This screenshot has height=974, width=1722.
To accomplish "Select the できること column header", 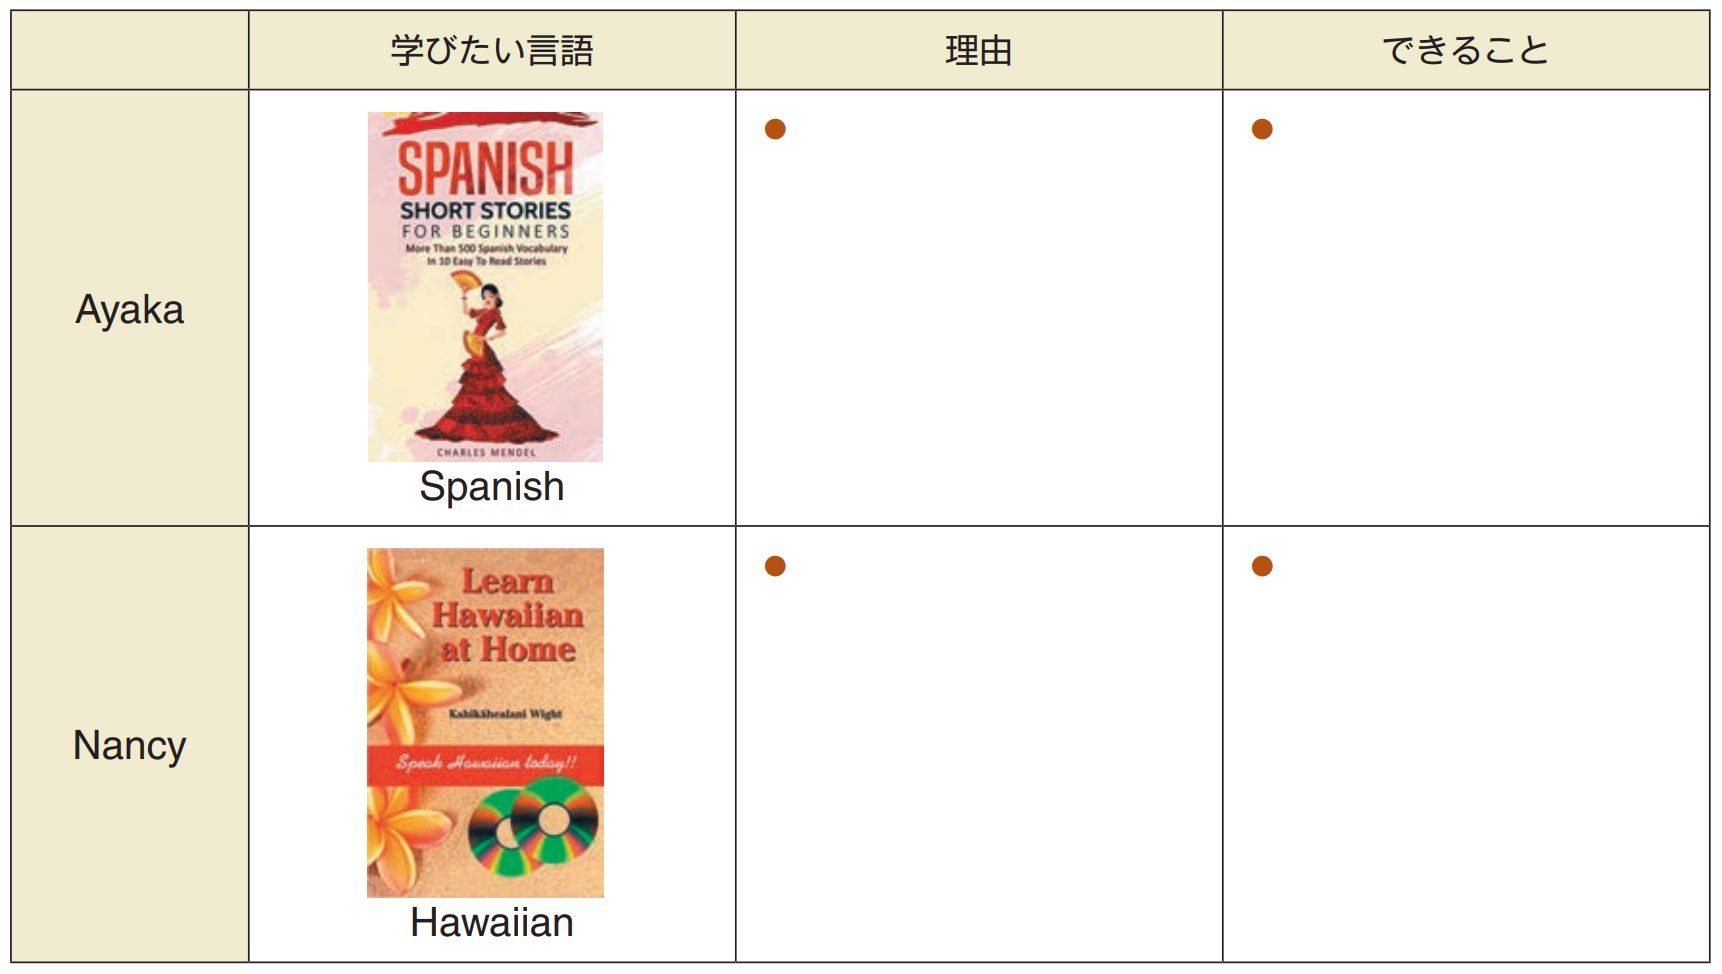I will click(x=1466, y=50).
